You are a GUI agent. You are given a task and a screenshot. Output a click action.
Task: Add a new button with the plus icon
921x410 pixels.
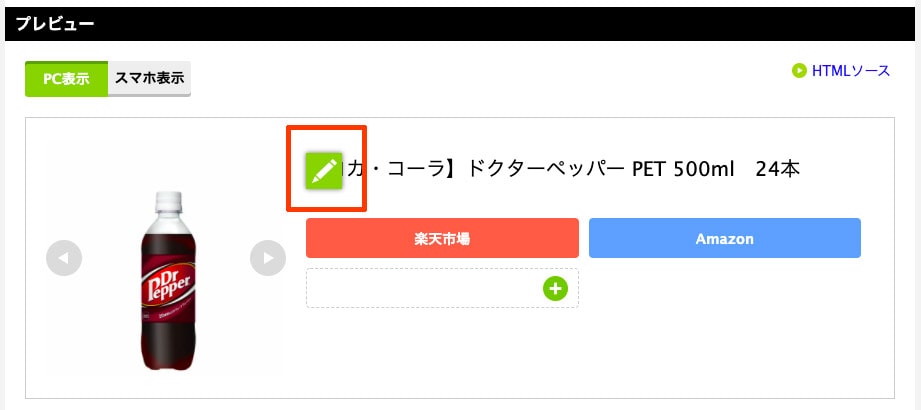(x=555, y=289)
